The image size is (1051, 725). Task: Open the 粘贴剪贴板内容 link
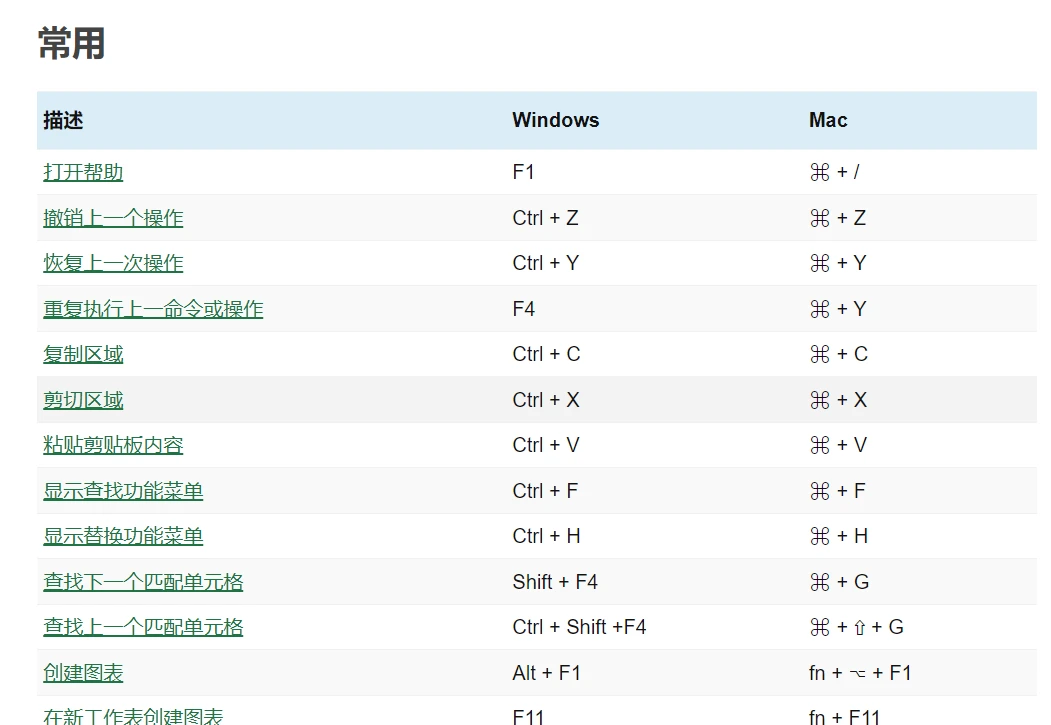click(x=113, y=445)
